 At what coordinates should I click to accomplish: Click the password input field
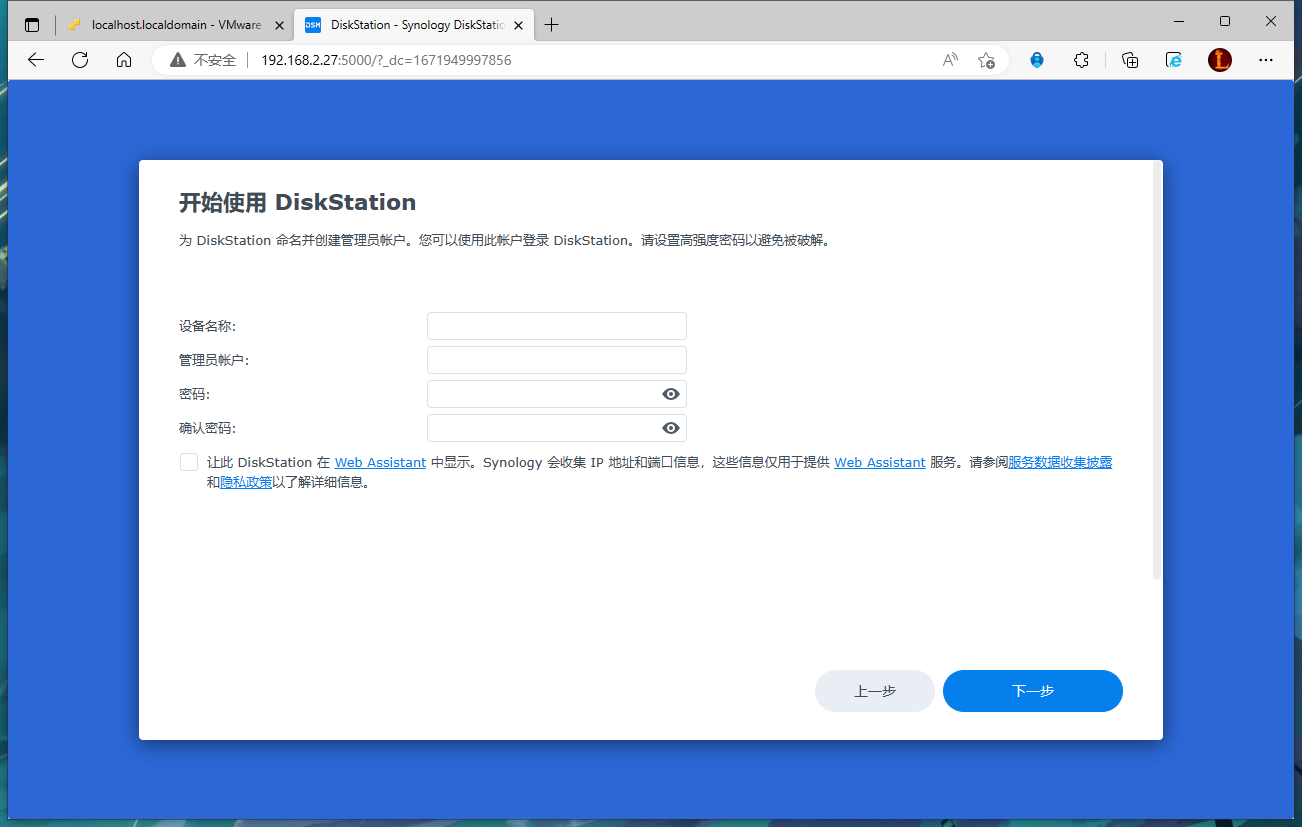[x=557, y=394]
